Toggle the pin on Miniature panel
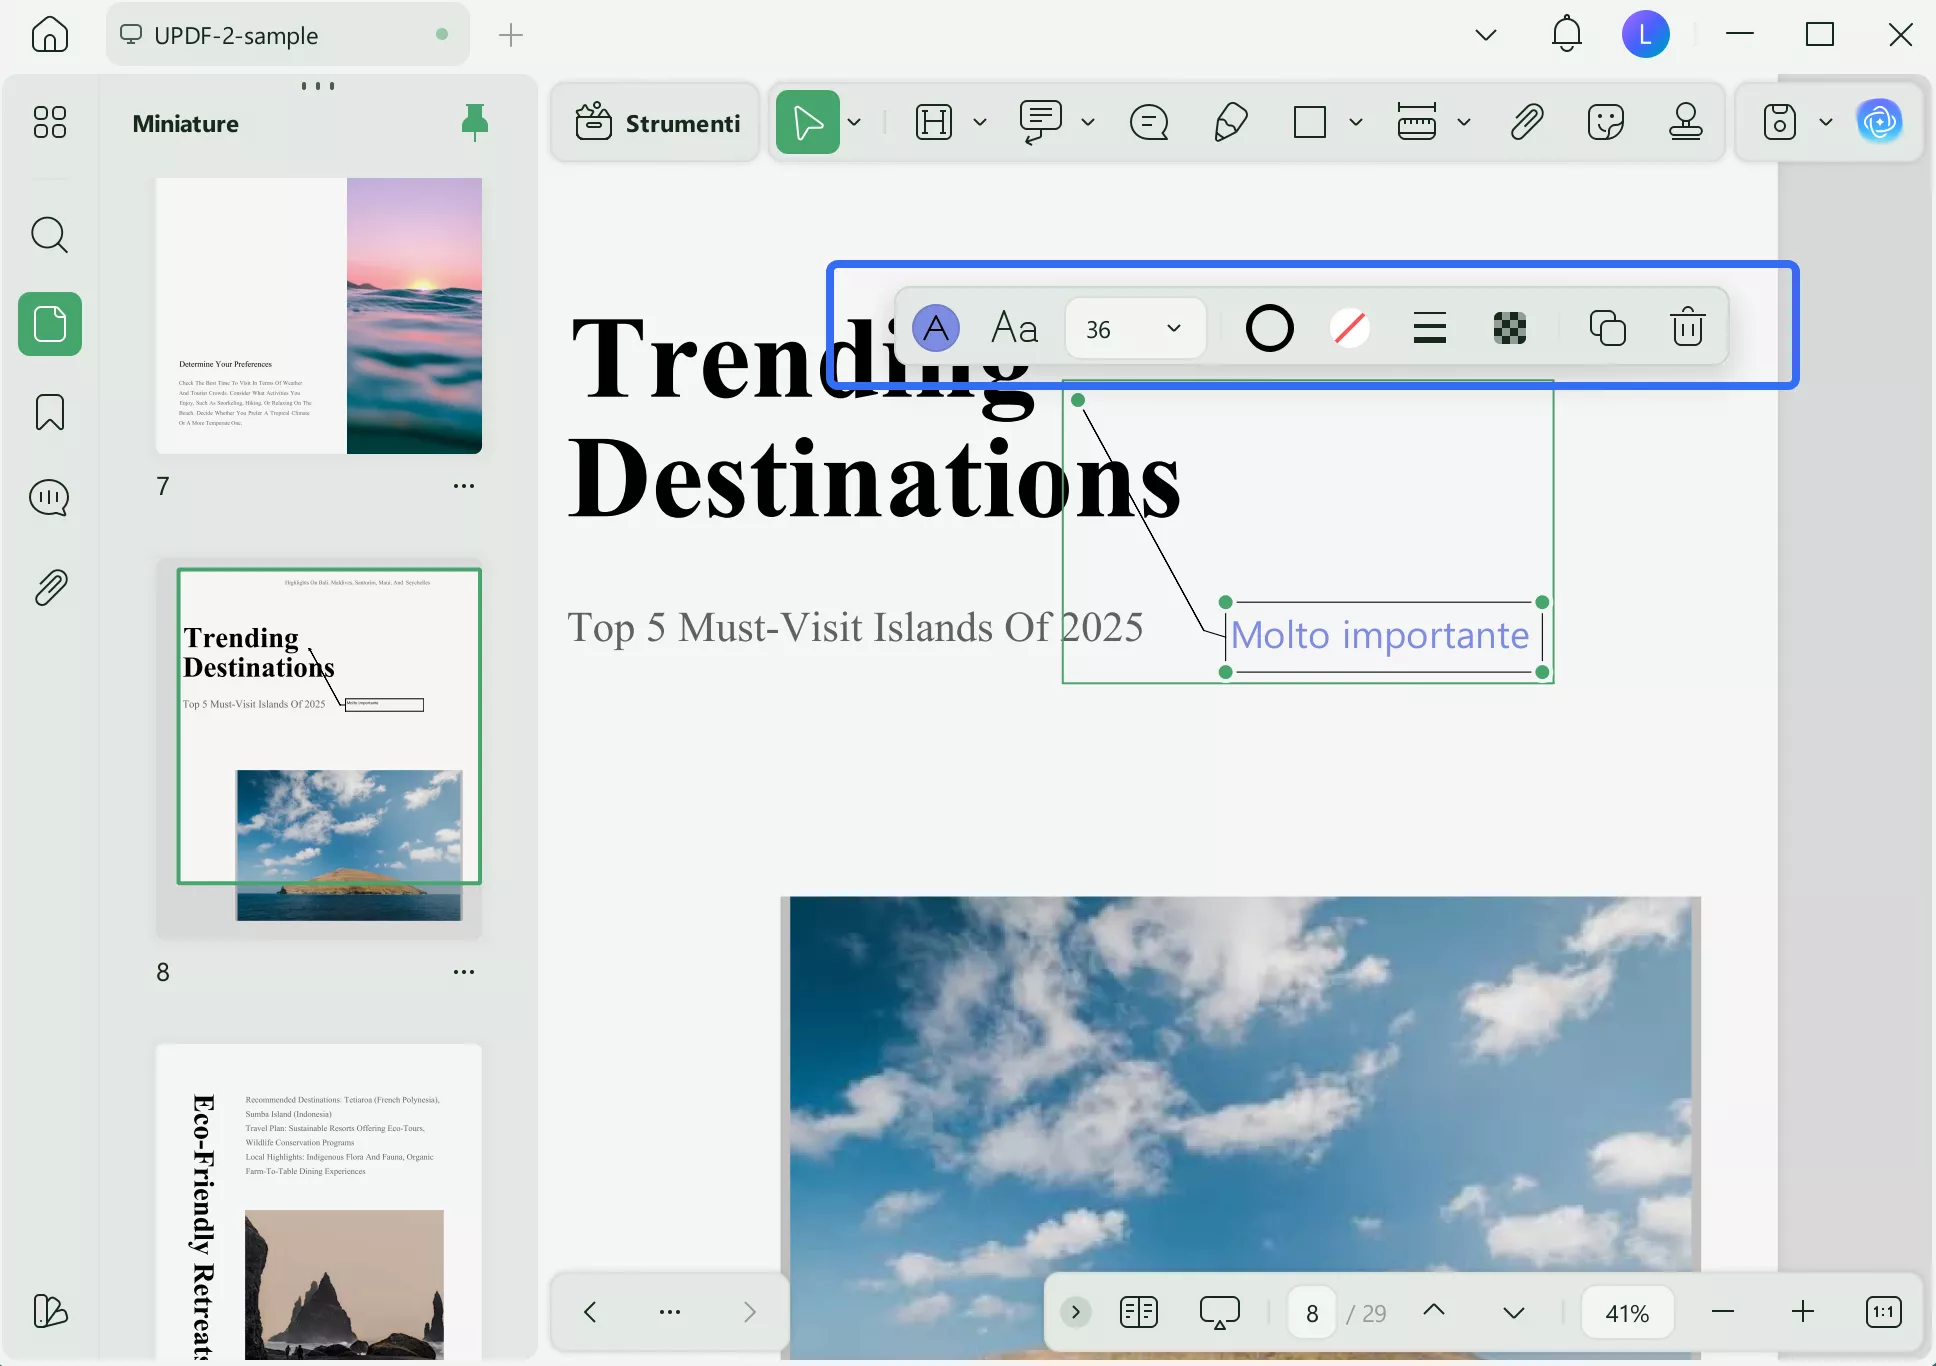This screenshot has height=1366, width=1936. (475, 123)
